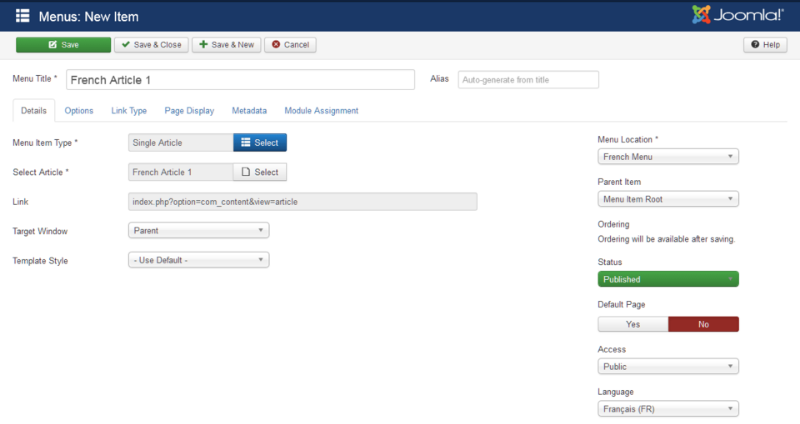The height and width of the screenshot is (424, 800).
Task: Set Default Page to Yes
Action: point(633,325)
